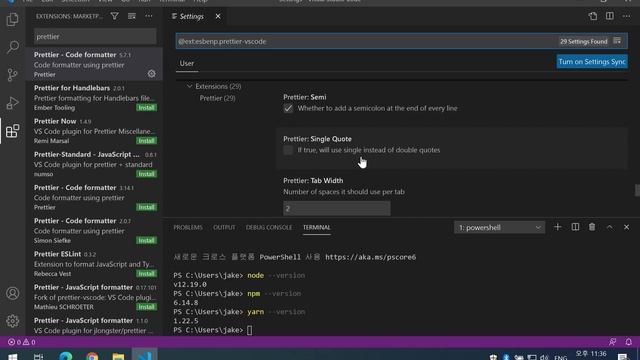Open the Explorer view in activity bar

12,20
